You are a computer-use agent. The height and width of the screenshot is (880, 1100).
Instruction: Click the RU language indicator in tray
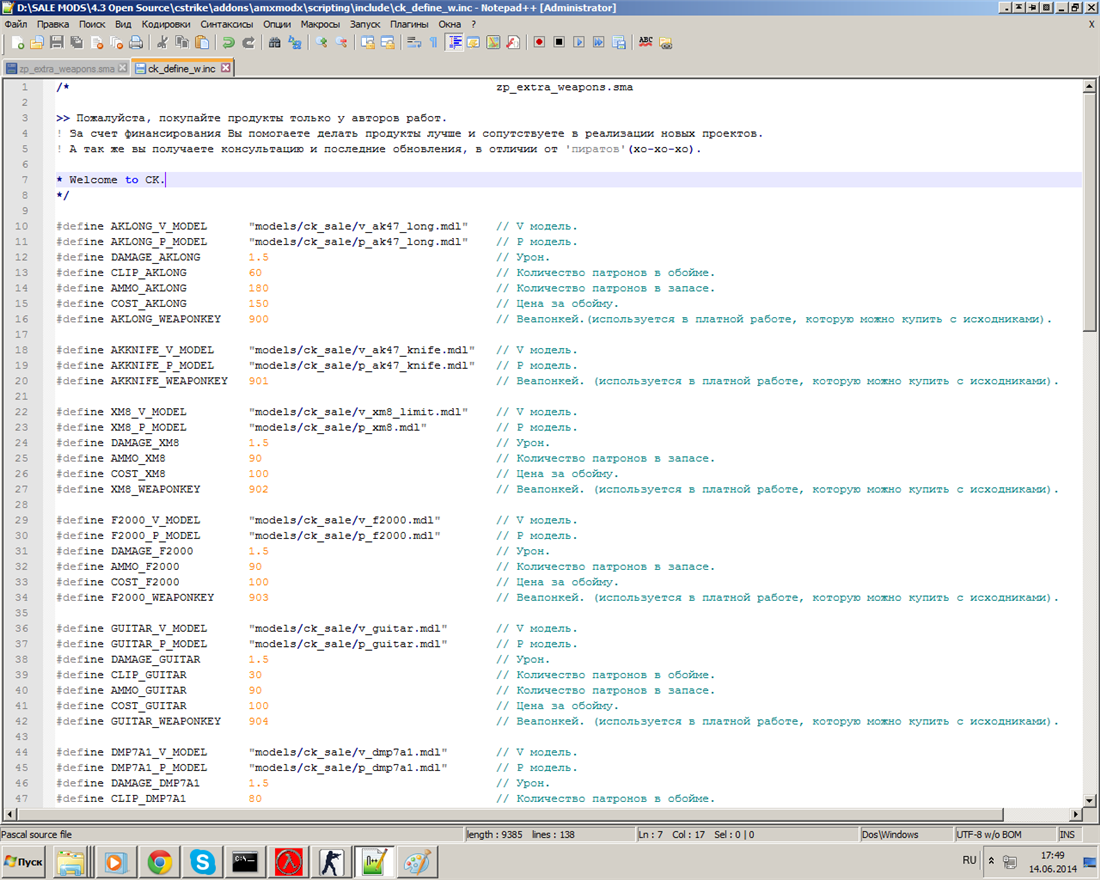[x=969, y=860]
